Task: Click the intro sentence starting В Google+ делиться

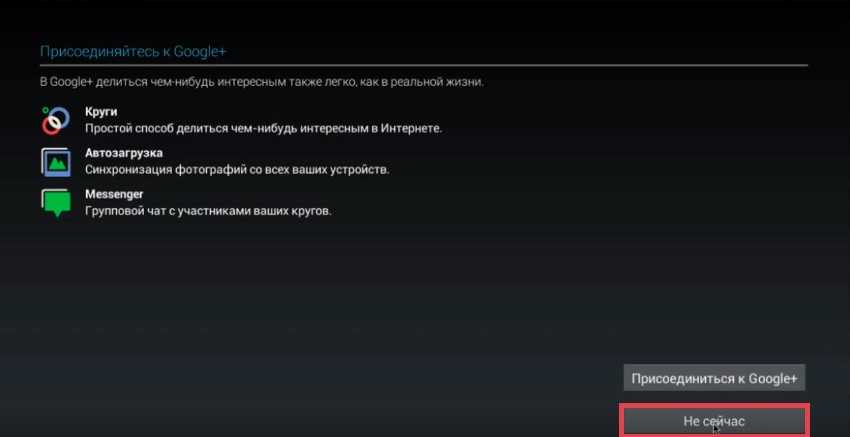Action: [262, 83]
